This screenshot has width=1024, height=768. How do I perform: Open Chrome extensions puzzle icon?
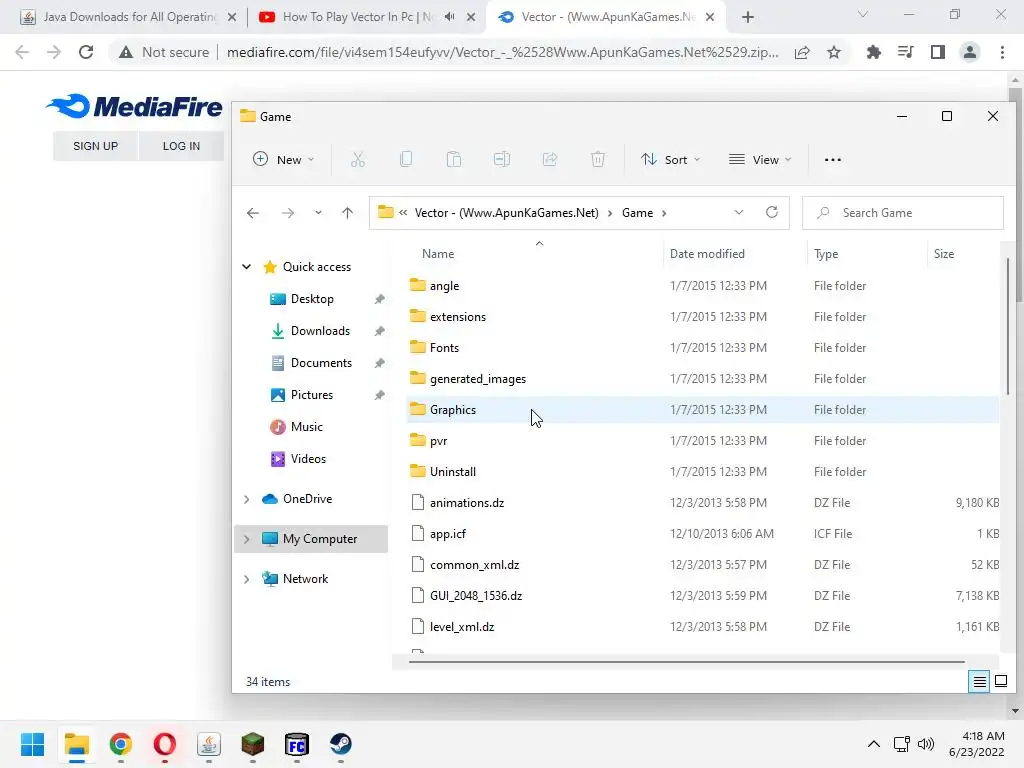pos(874,52)
